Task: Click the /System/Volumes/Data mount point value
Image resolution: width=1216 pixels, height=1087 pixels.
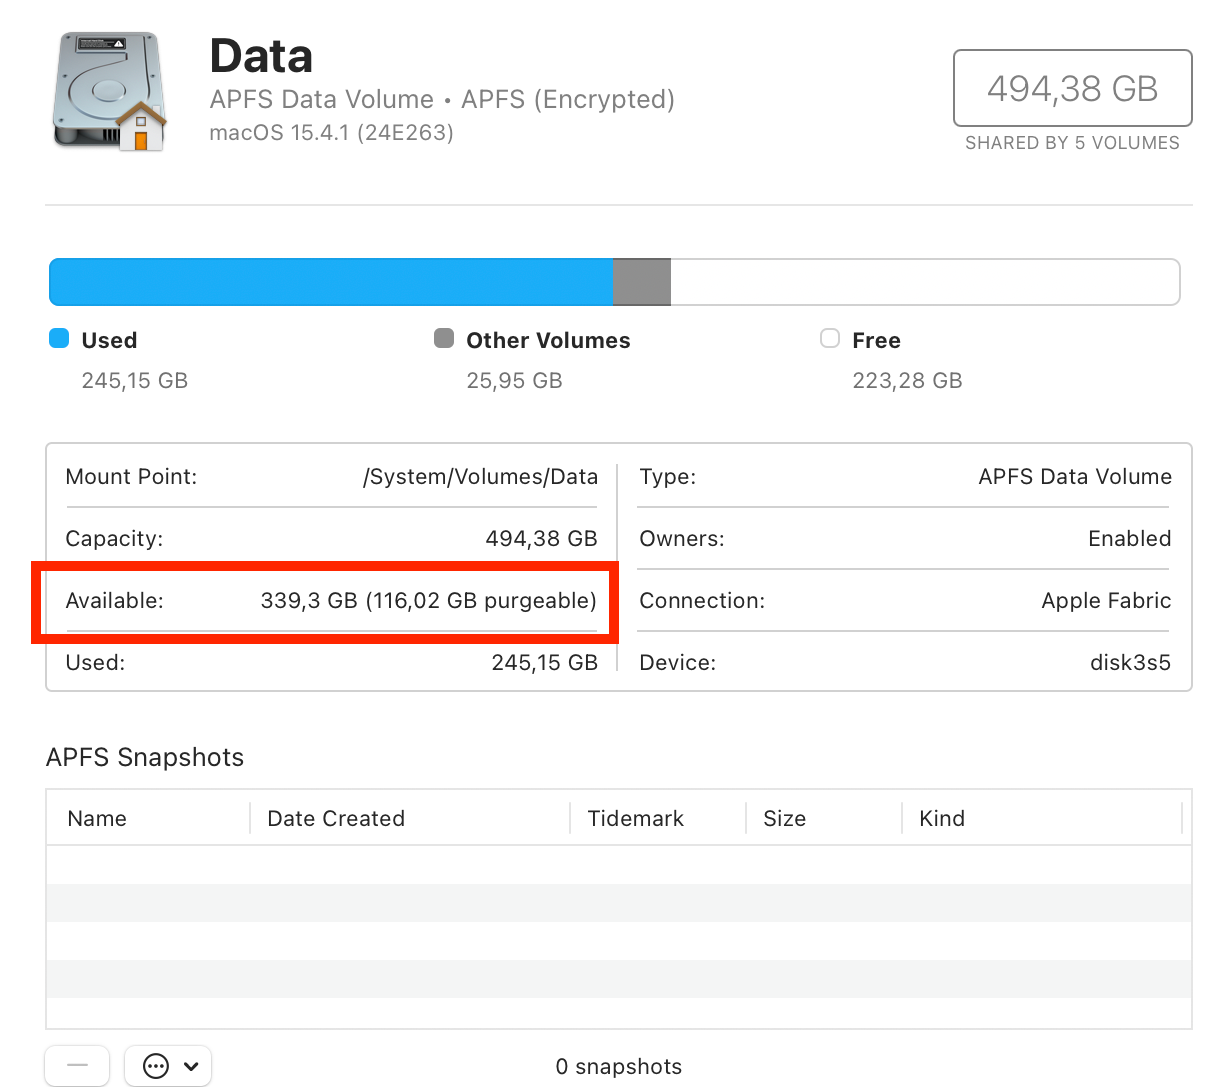Action: (480, 477)
